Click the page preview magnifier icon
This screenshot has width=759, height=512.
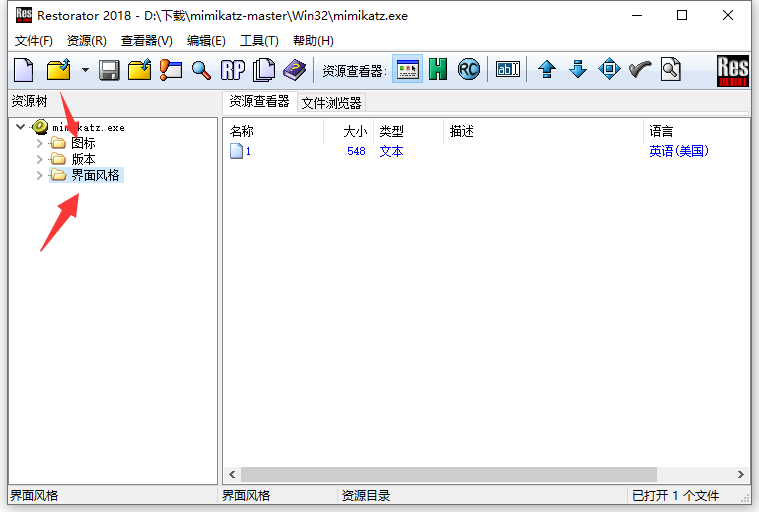[x=671, y=69]
